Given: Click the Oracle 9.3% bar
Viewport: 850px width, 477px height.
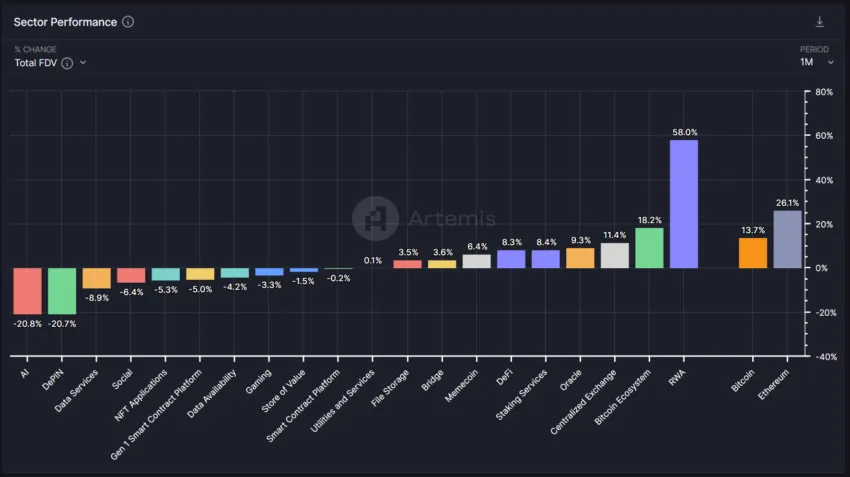Looking at the screenshot, I should pyautogui.click(x=580, y=258).
